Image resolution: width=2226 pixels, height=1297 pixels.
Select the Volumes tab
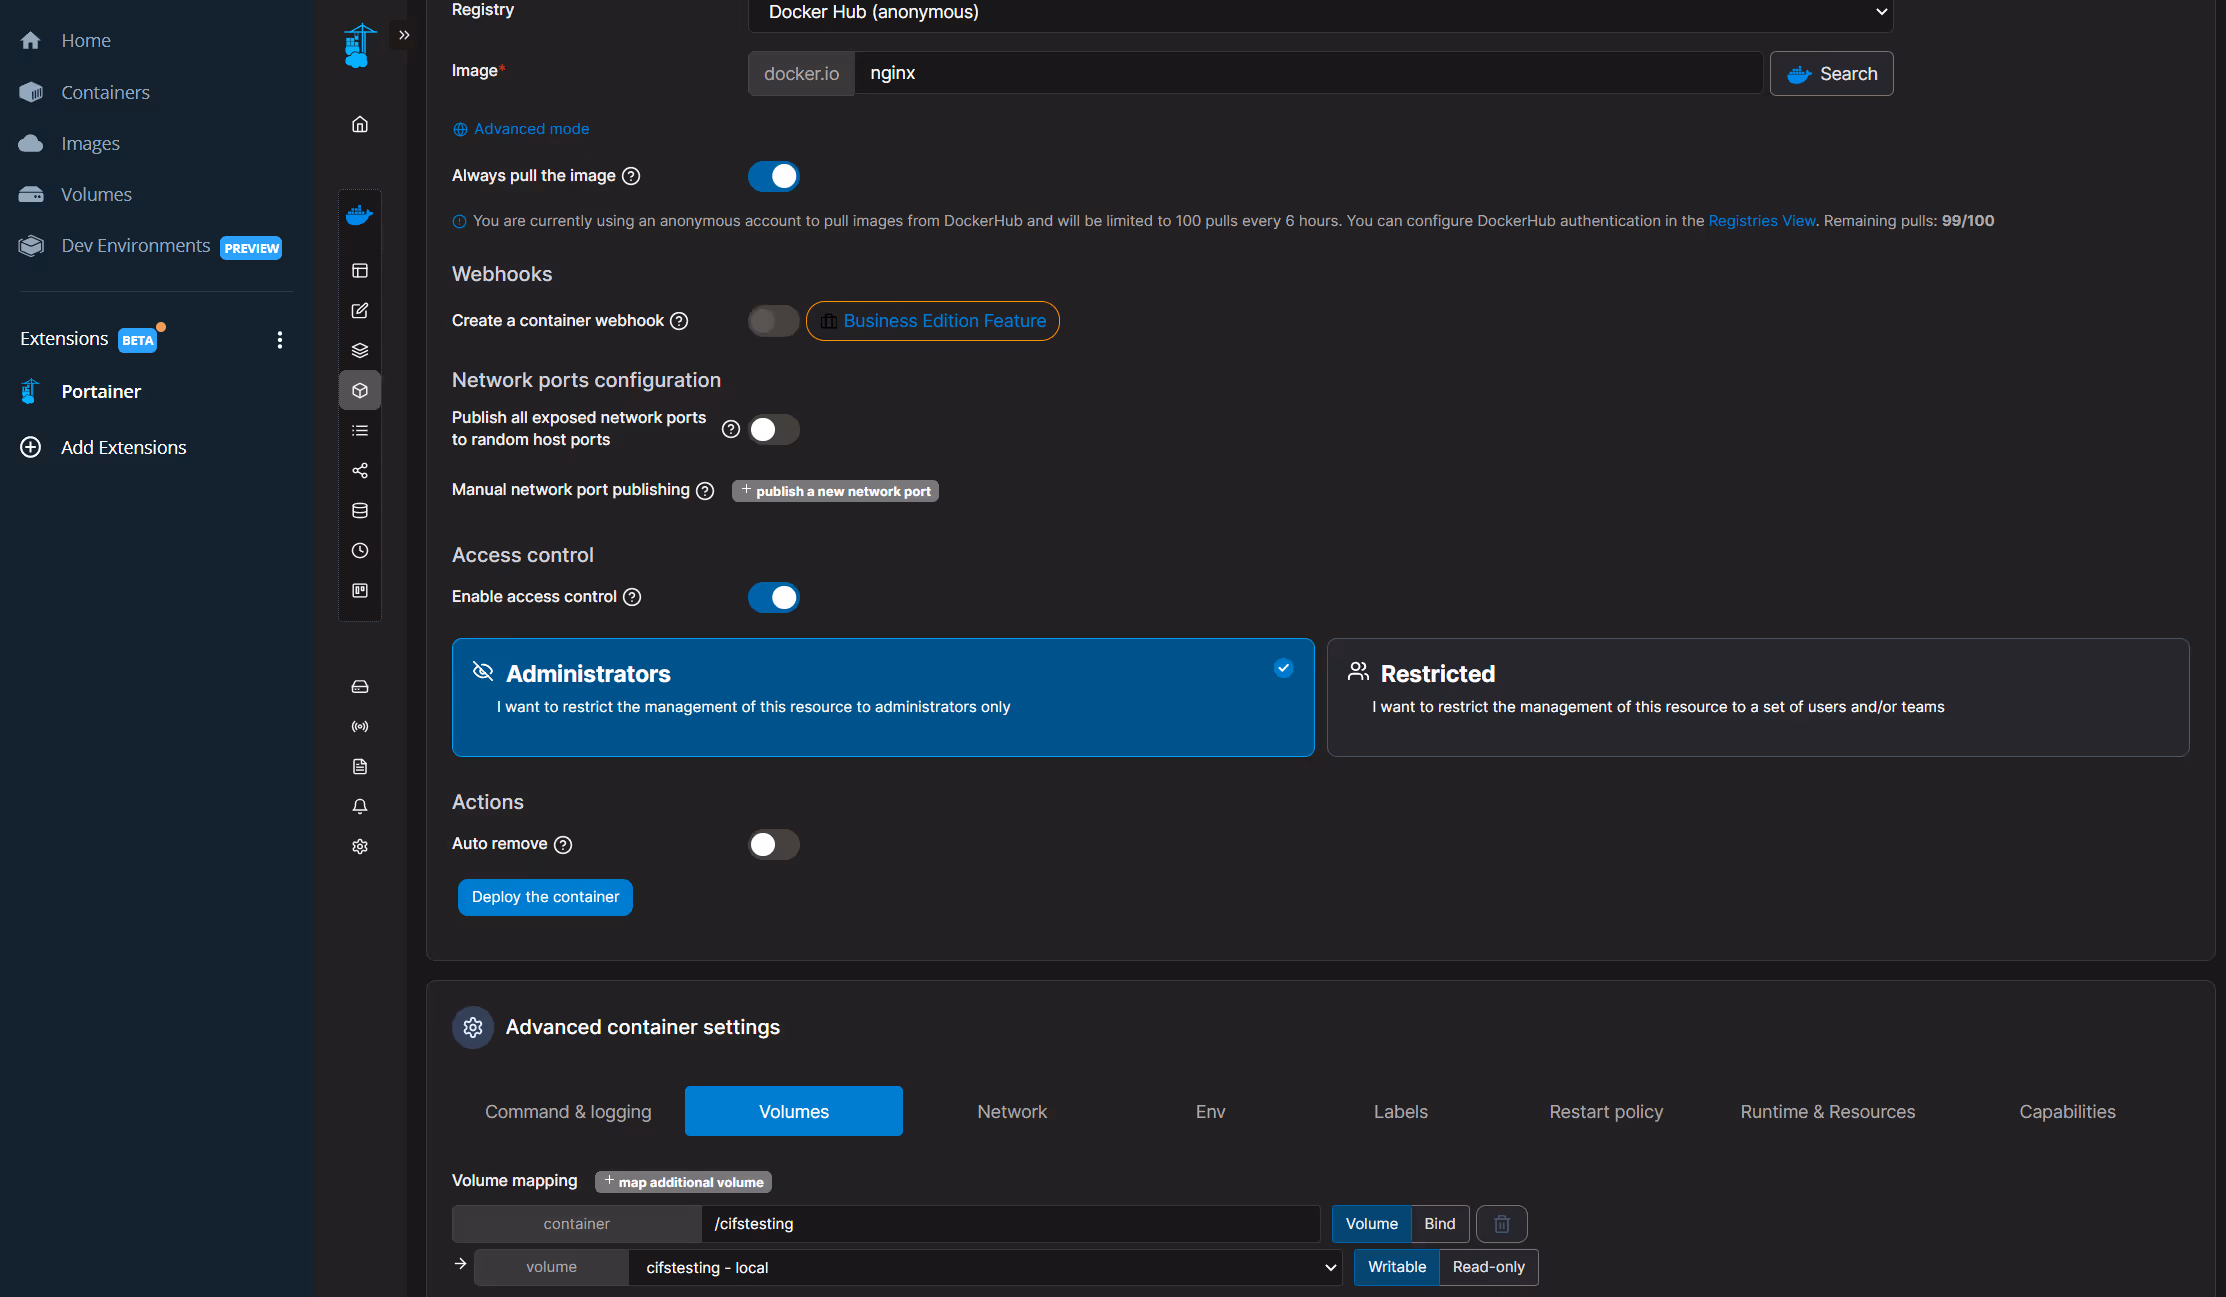click(x=794, y=1111)
